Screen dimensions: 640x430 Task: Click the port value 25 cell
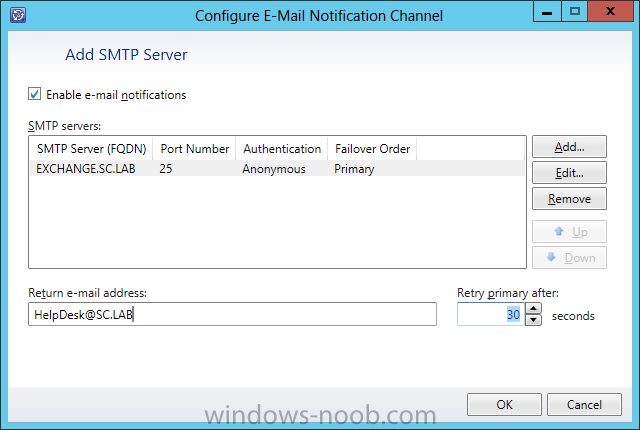pyautogui.click(x=166, y=168)
